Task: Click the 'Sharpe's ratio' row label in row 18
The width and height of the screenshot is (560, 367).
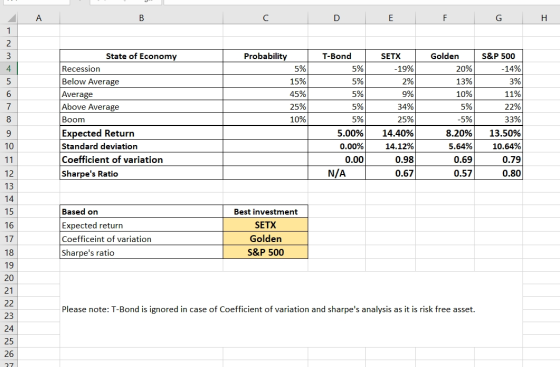Action: [x=141, y=252]
